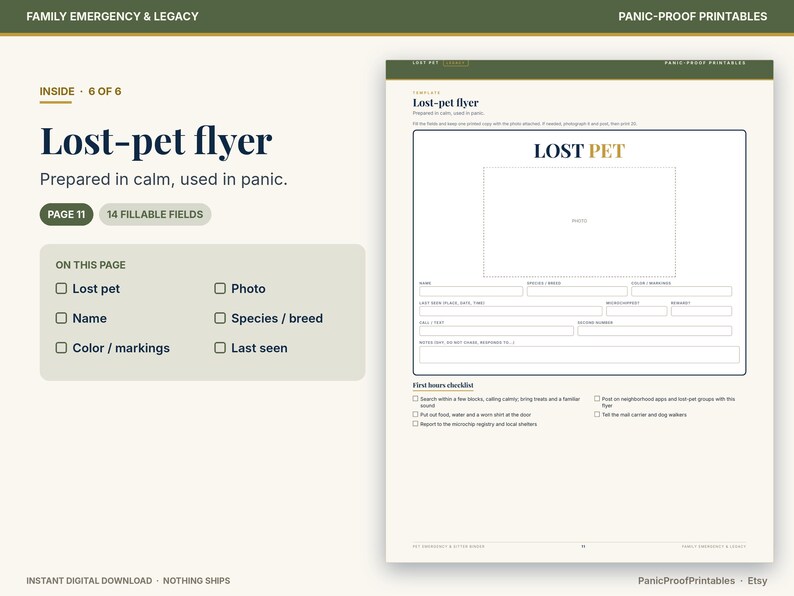Click 'FAMILY EMERGENCY & LEGACY' header text
Screen dimensions: 794x596
click(112, 17)
